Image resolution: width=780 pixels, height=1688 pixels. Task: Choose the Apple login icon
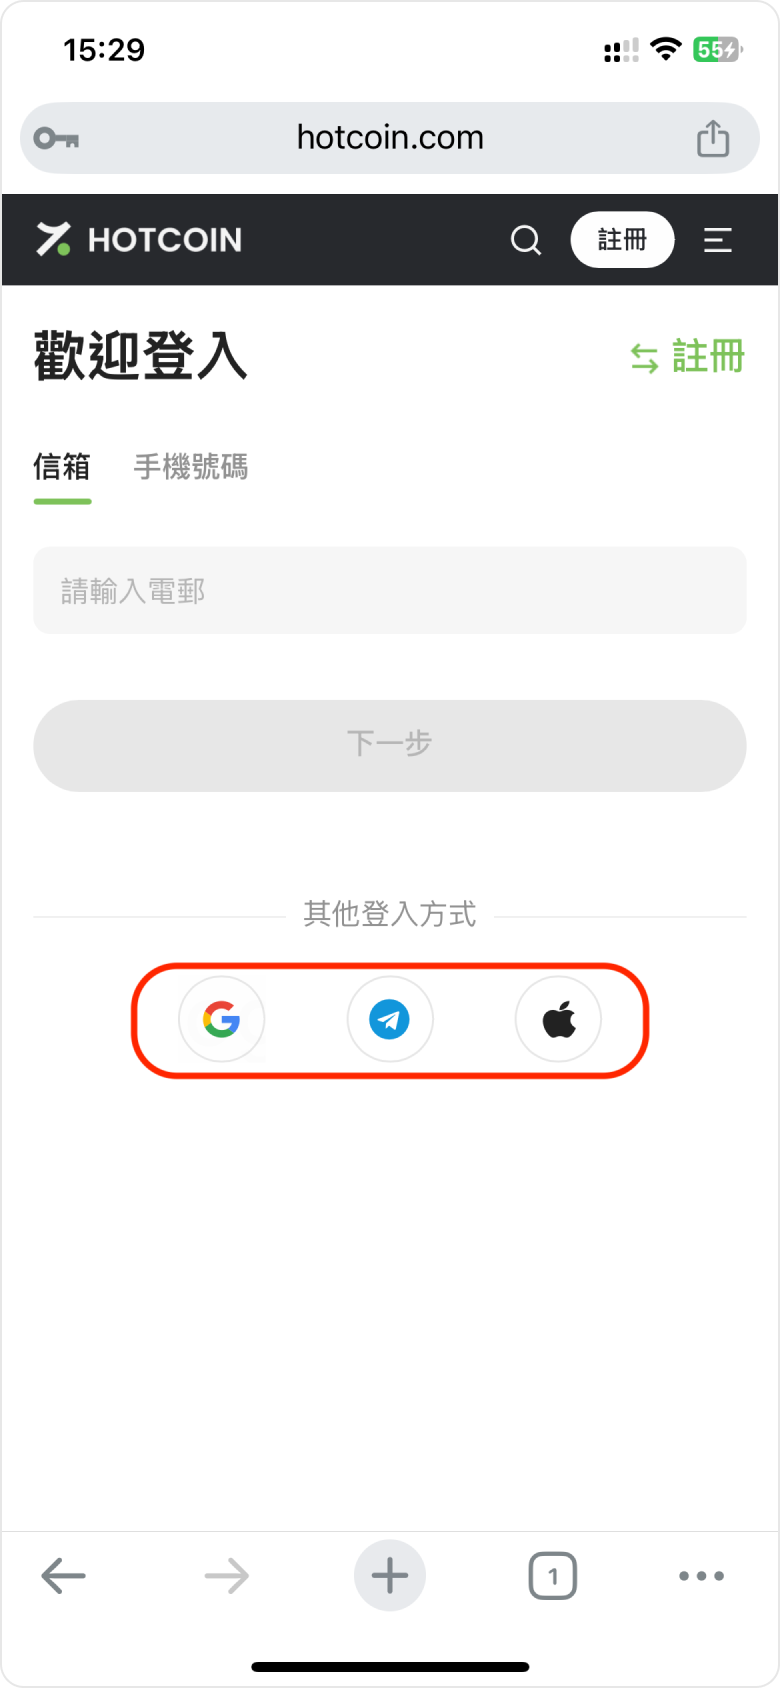[558, 1019]
